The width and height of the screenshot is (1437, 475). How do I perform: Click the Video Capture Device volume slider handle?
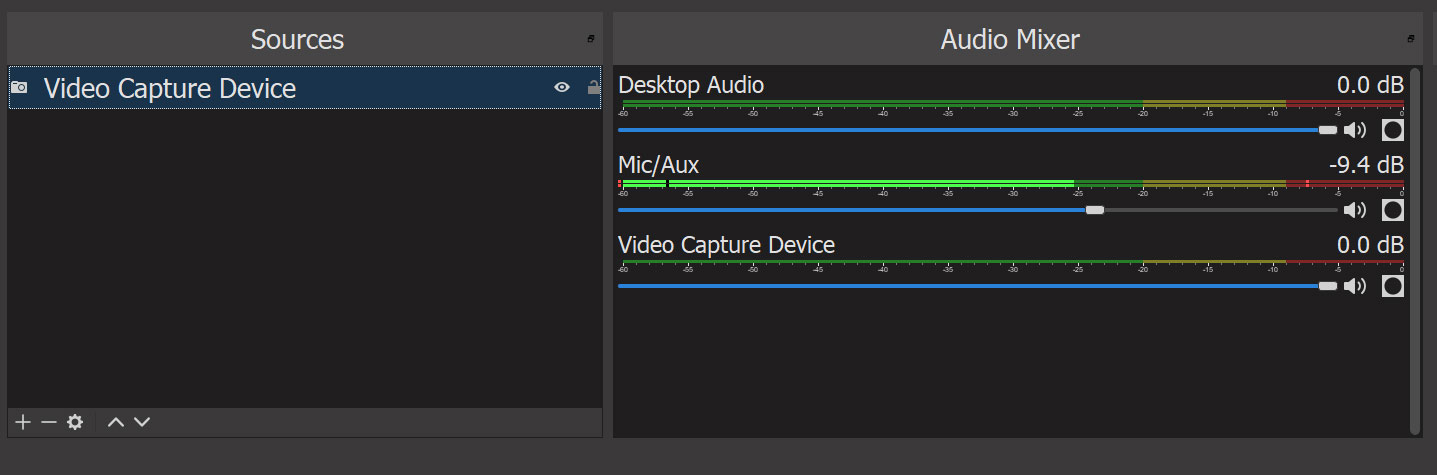pos(1327,286)
